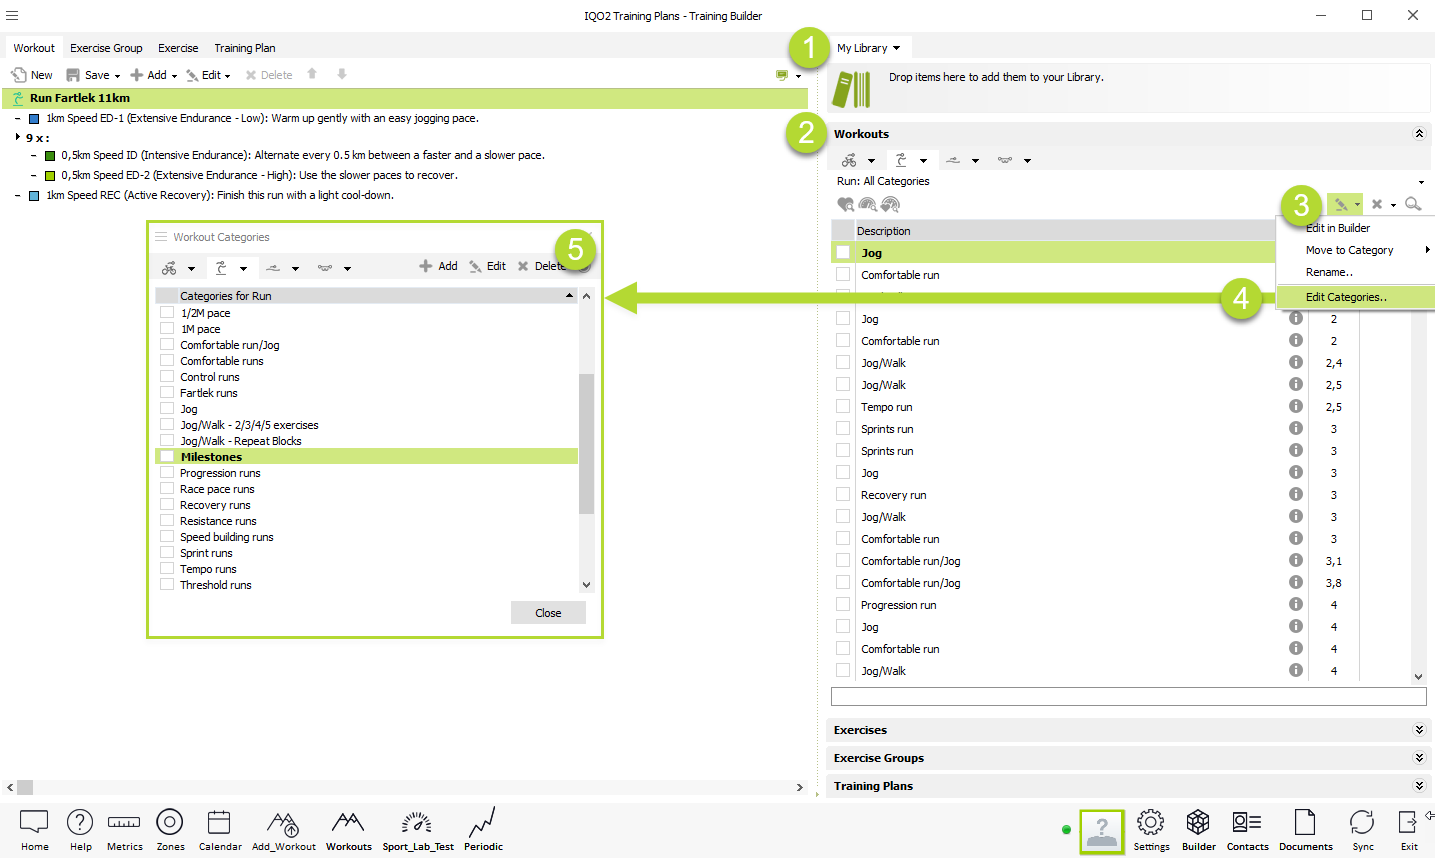Image resolution: width=1435 pixels, height=858 pixels.
Task: Select checkbox next to Recovery run workout
Action: click(843, 495)
